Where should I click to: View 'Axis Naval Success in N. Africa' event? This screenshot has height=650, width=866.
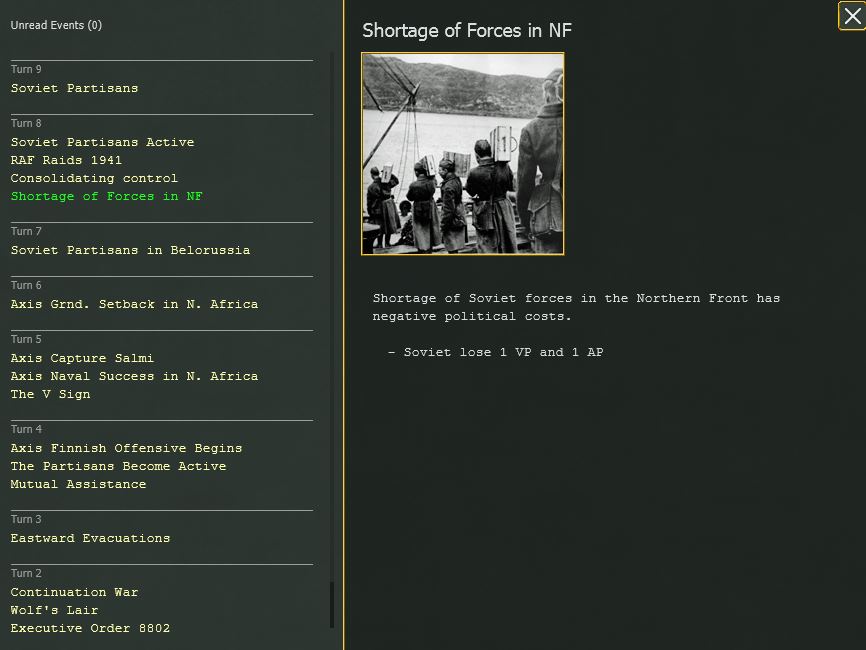click(134, 377)
